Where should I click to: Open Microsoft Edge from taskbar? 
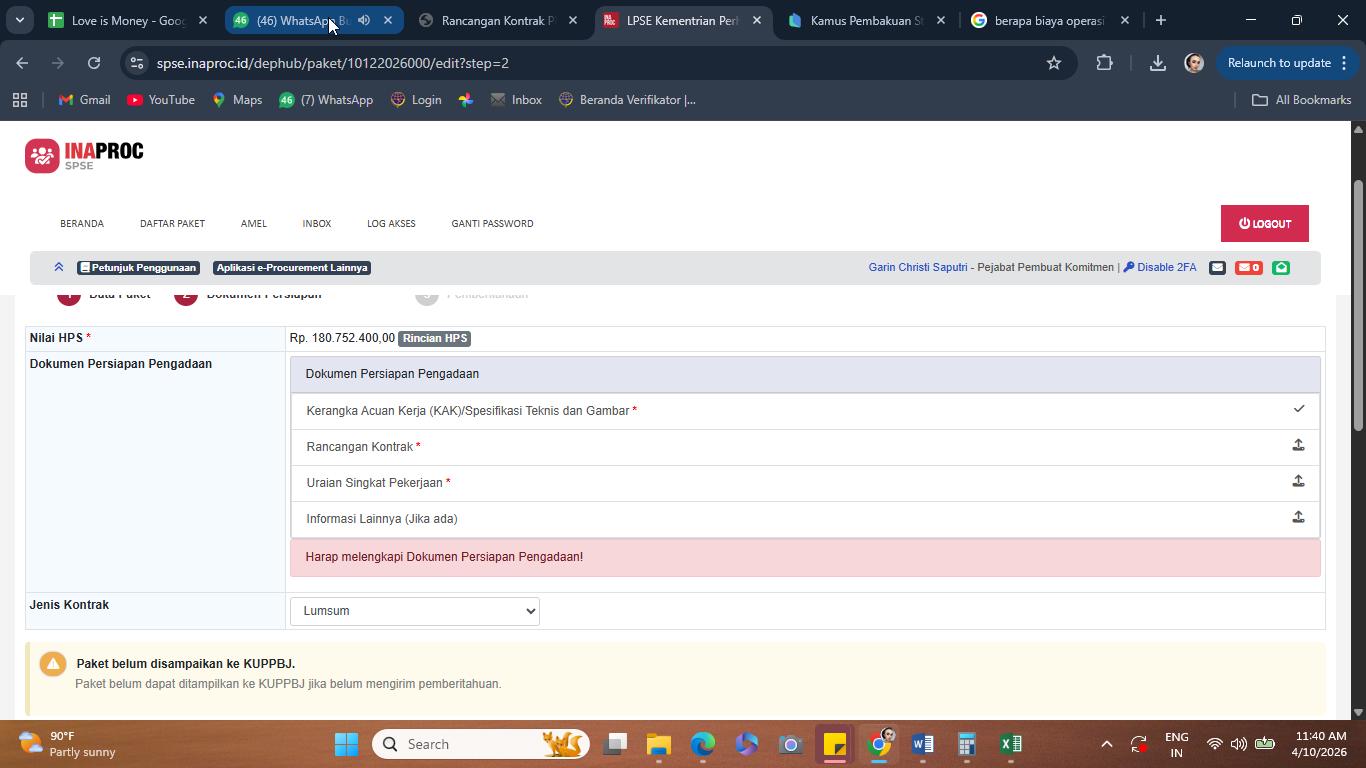[x=702, y=744]
